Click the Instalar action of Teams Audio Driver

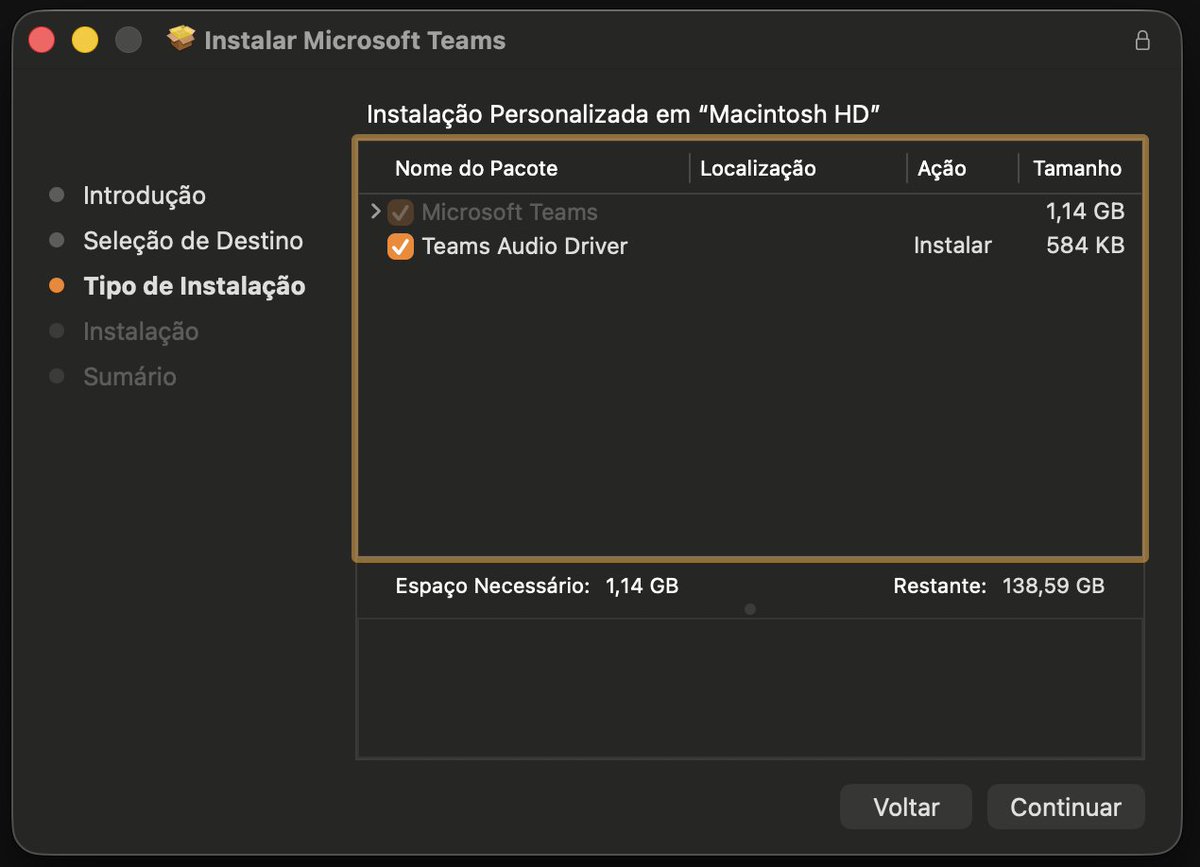(x=953, y=246)
